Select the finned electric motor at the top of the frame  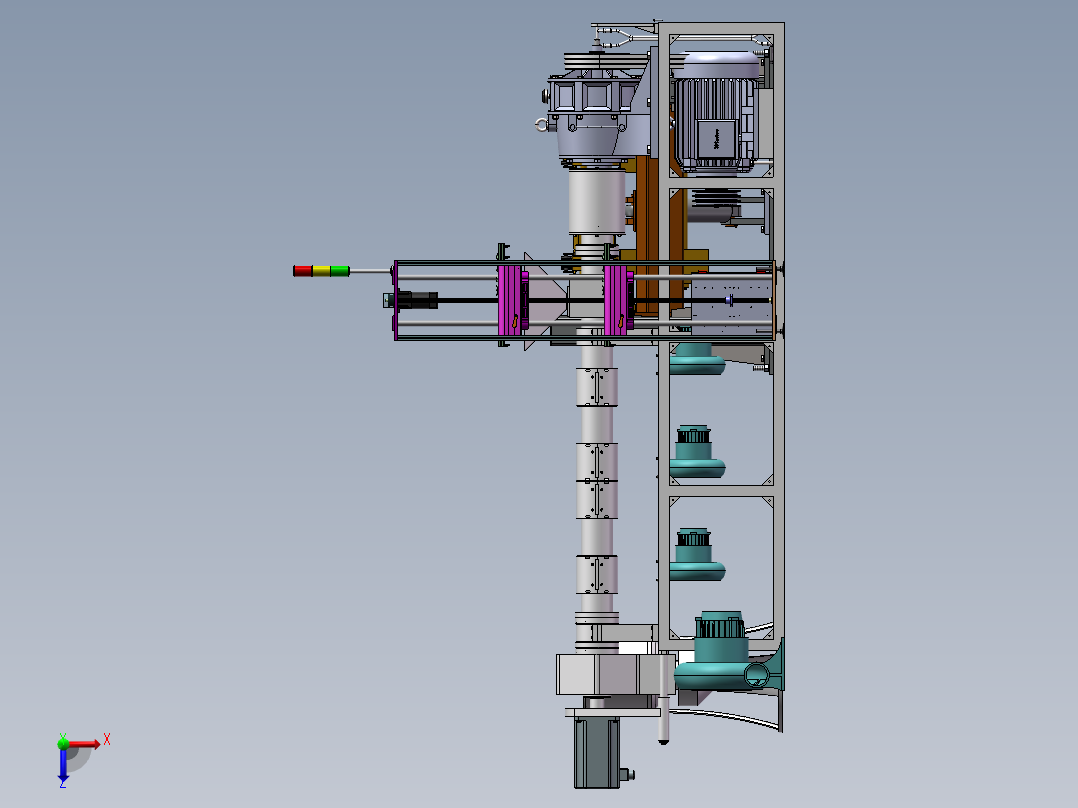(715, 112)
